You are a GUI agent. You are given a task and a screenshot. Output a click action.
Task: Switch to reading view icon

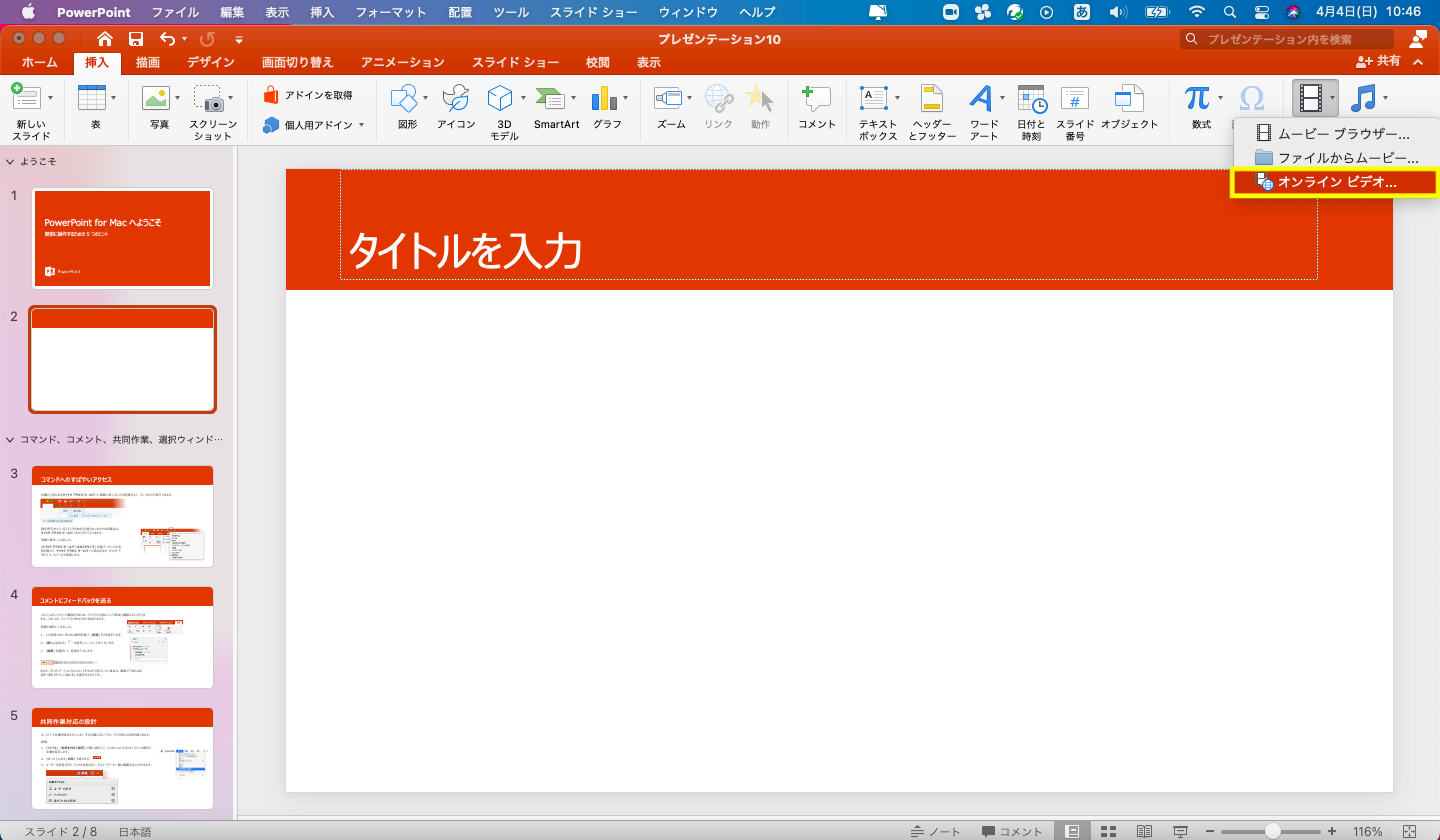pyautogui.click(x=1144, y=831)
